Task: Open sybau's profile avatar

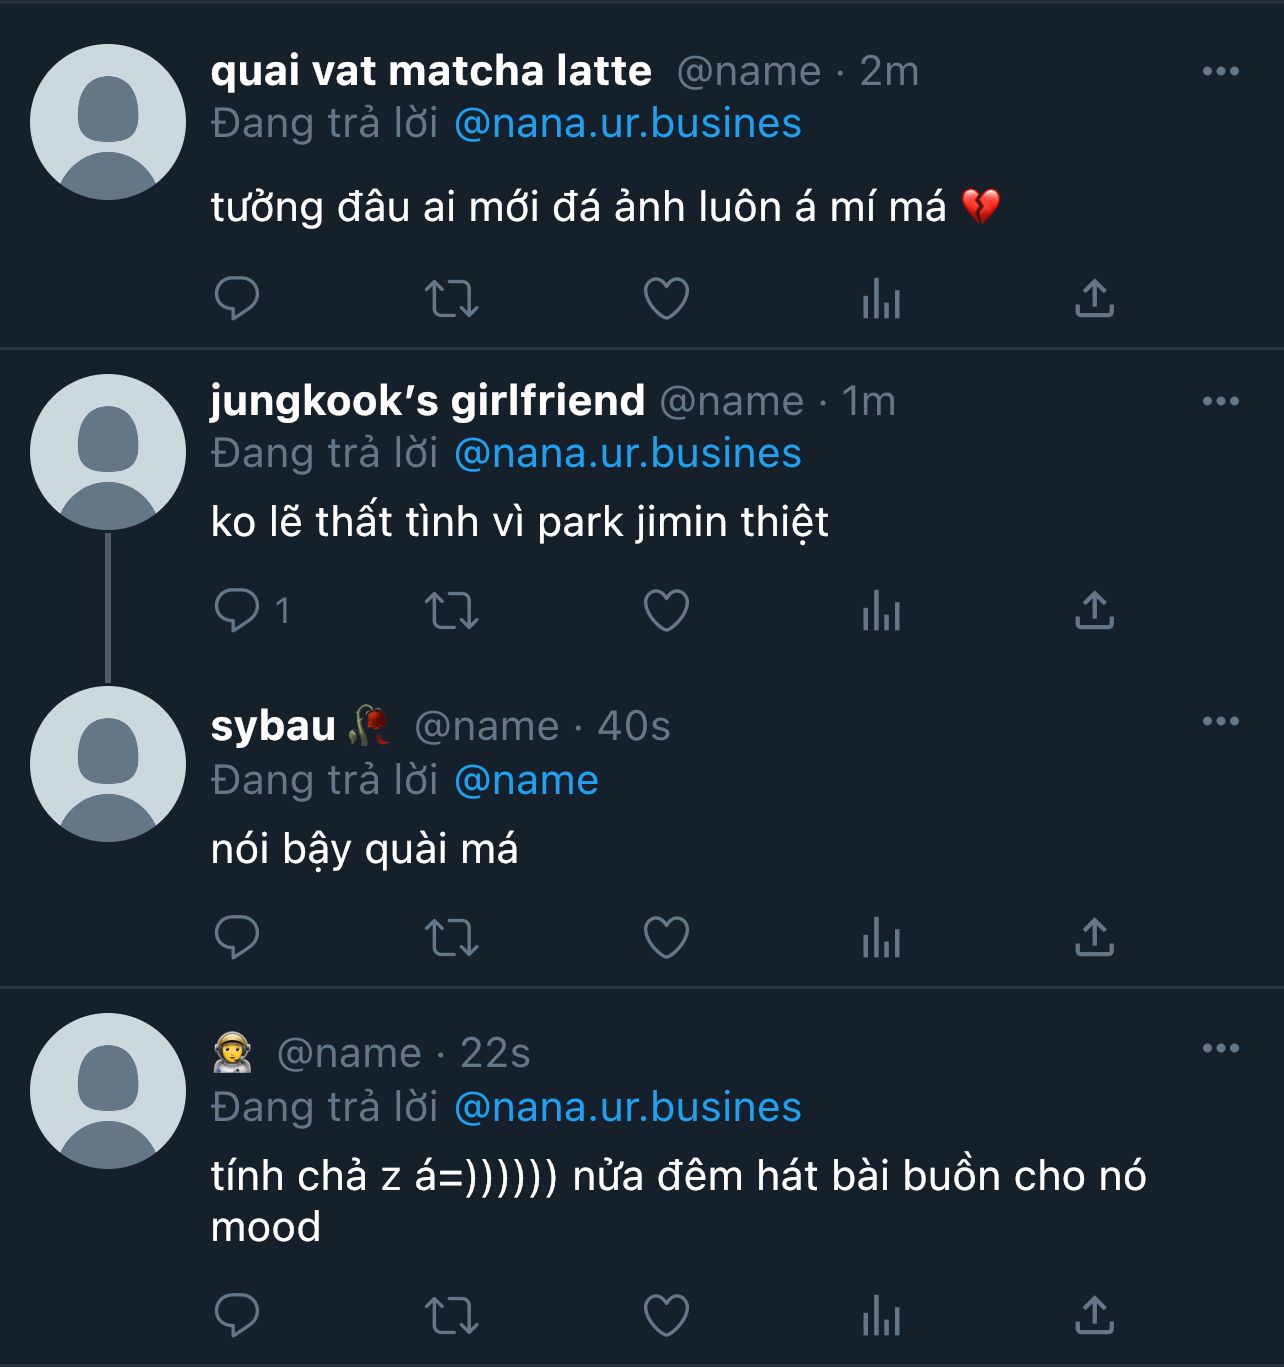Action: 108,764
